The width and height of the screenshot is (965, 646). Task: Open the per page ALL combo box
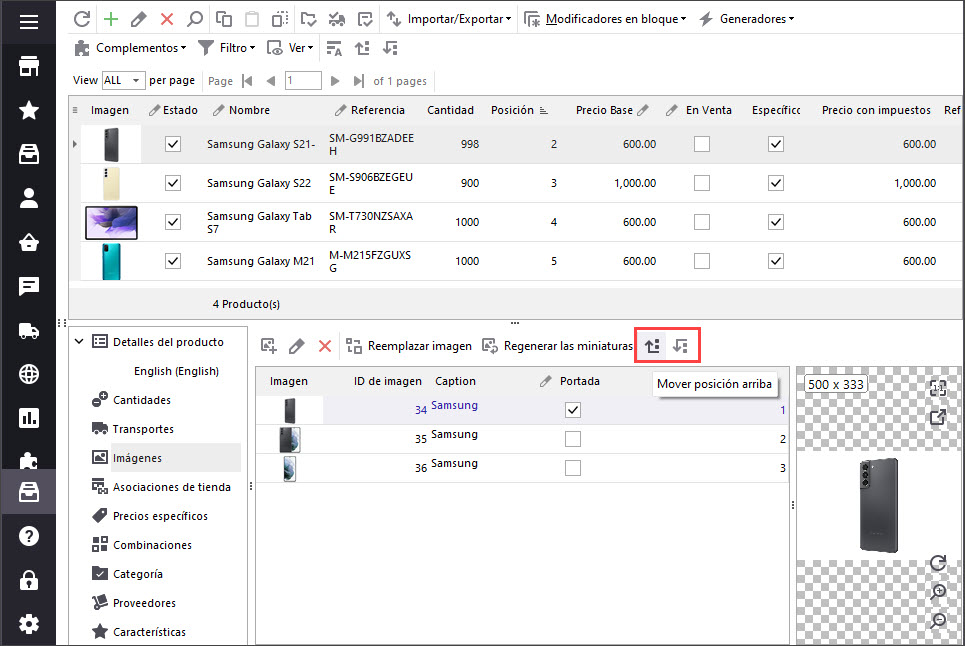point(123,81)
